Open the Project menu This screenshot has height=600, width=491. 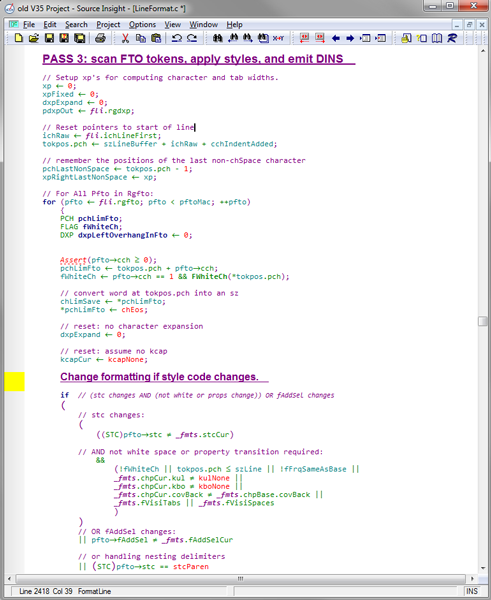pos(108,24)
